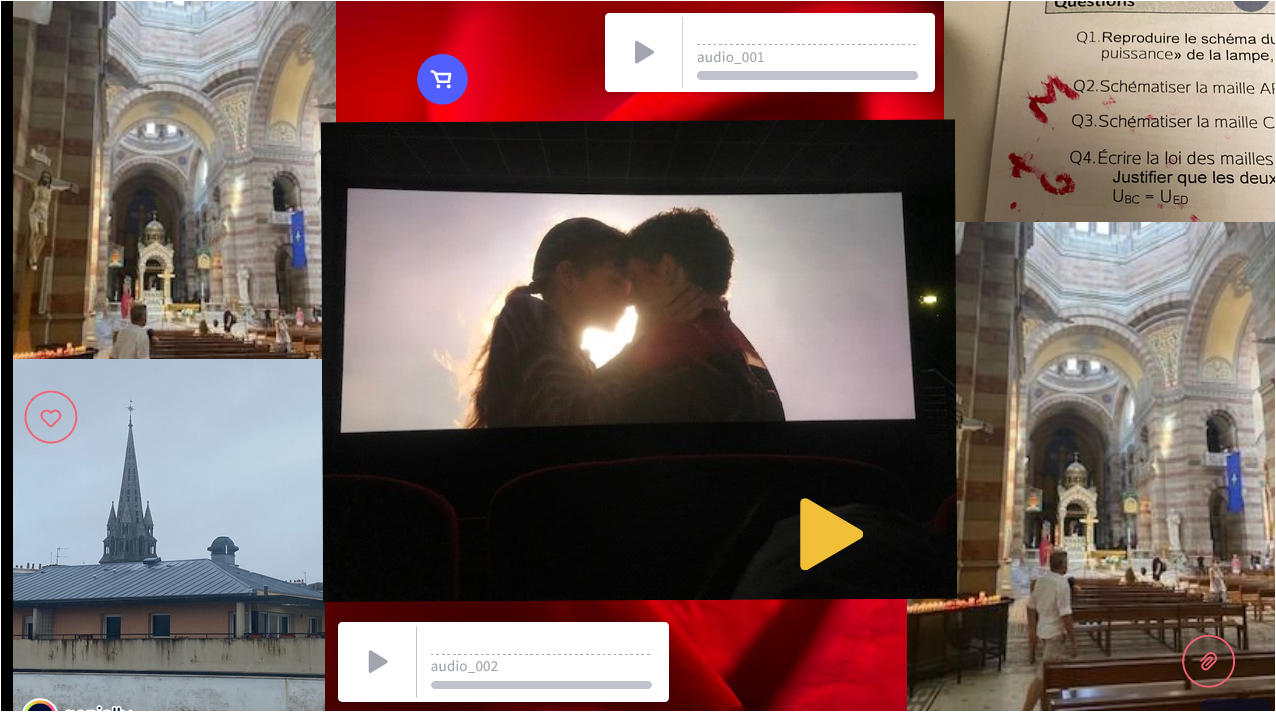Play the audio_001 clip
The height and width of the screenshot is (712, 1276).
(644, 52)
